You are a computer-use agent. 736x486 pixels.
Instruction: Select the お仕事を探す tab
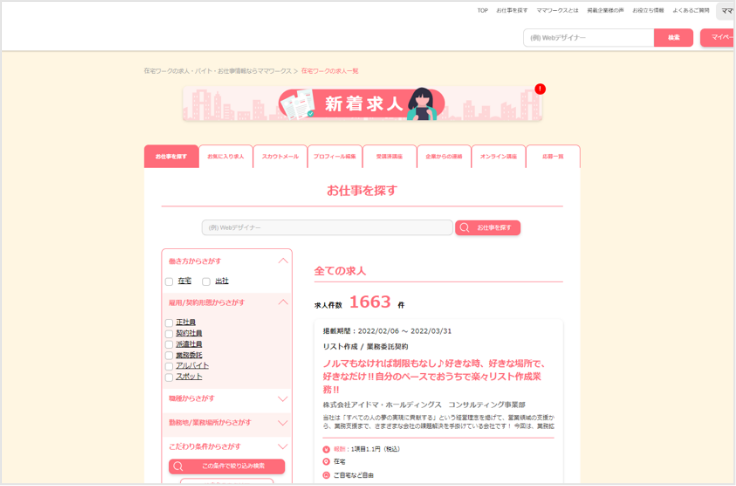coord(171,156)
